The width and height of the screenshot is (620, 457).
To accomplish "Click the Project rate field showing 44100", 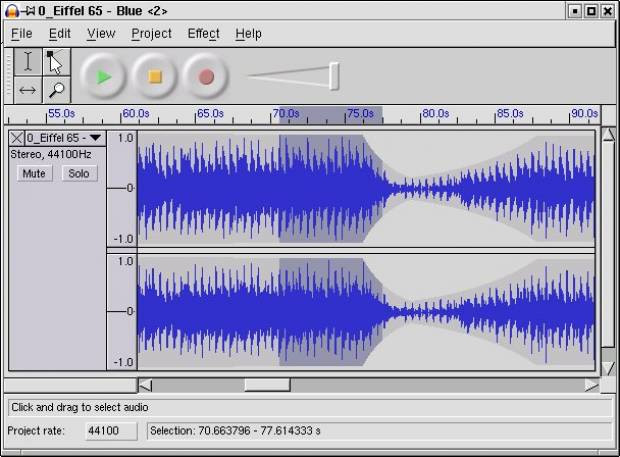I will click(111, 431).
